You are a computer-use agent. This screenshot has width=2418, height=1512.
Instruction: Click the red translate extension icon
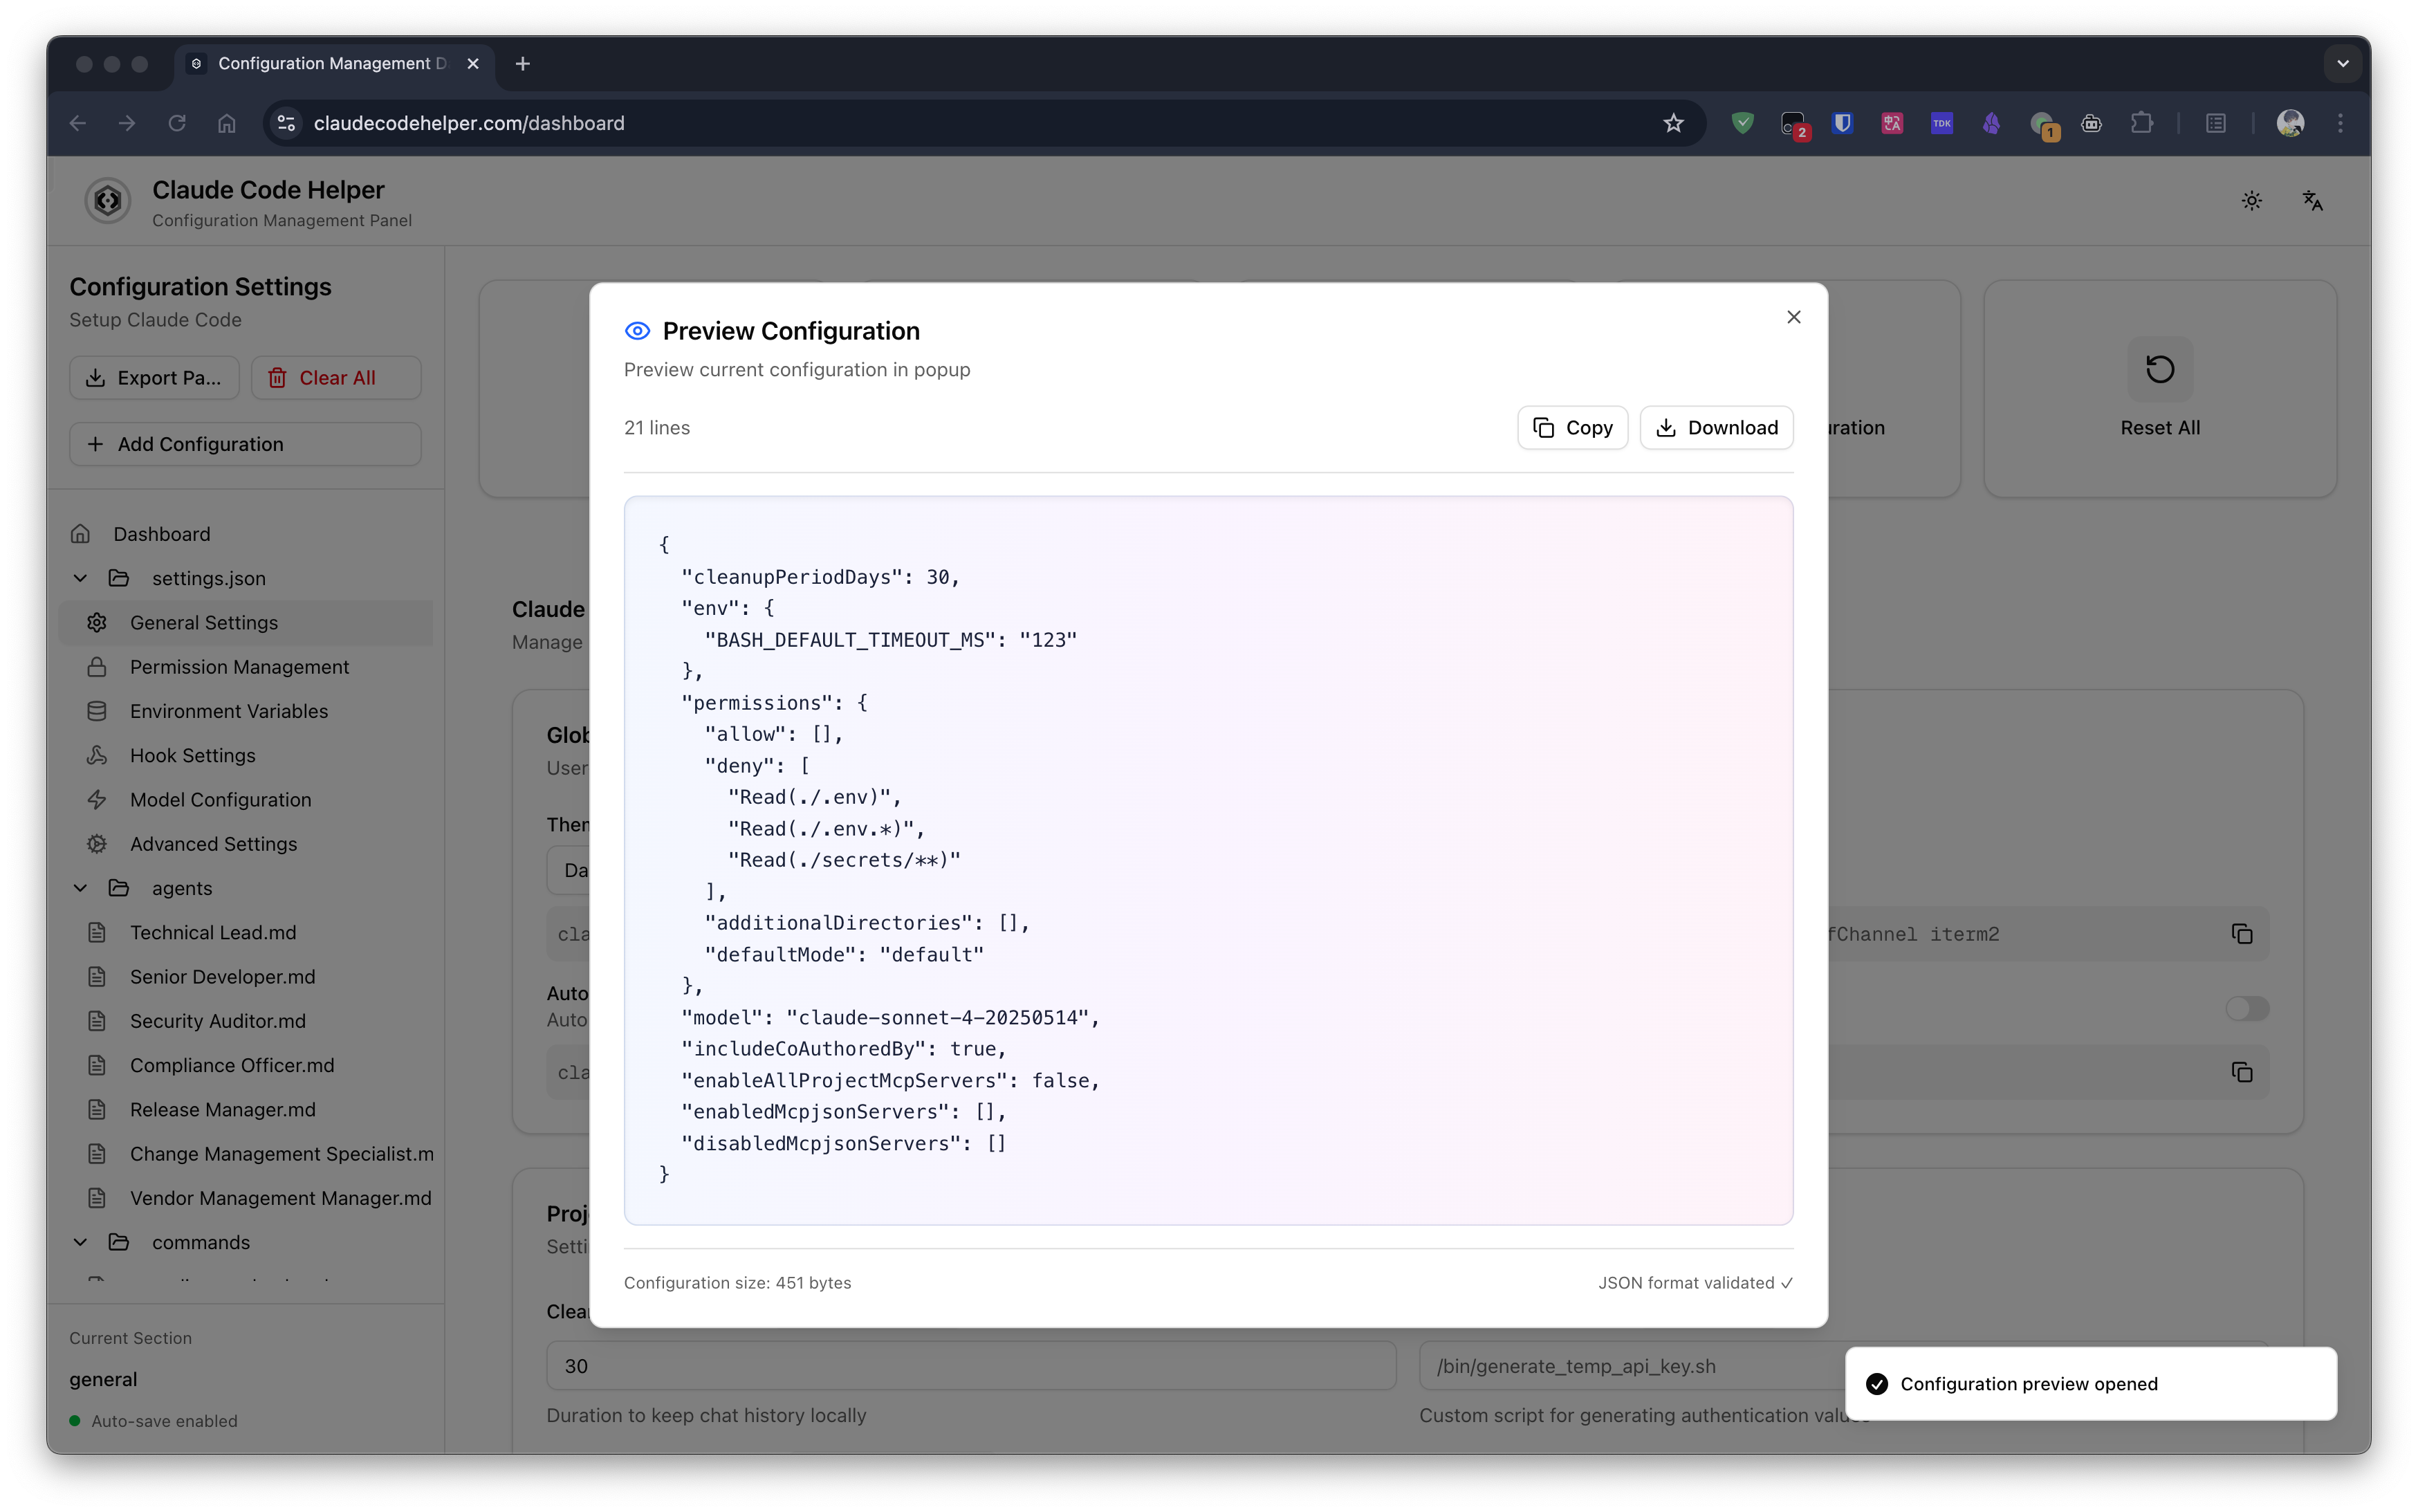point(1891,123)
